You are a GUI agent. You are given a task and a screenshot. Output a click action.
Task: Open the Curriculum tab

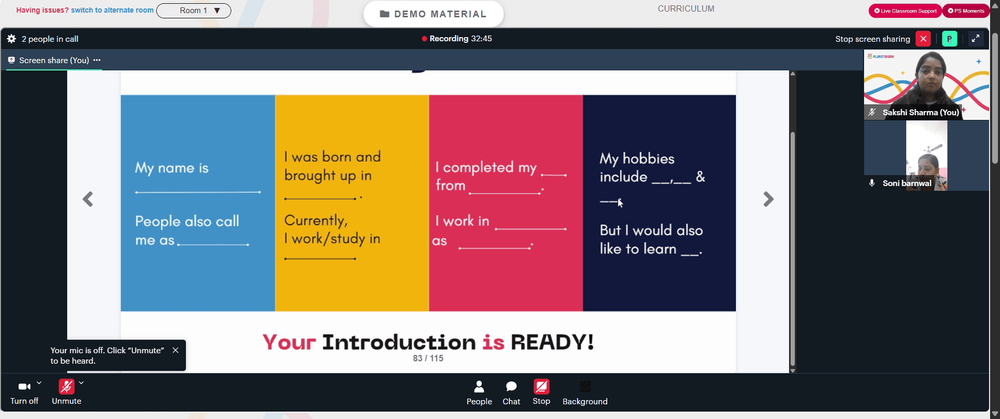tap(686, 9)
